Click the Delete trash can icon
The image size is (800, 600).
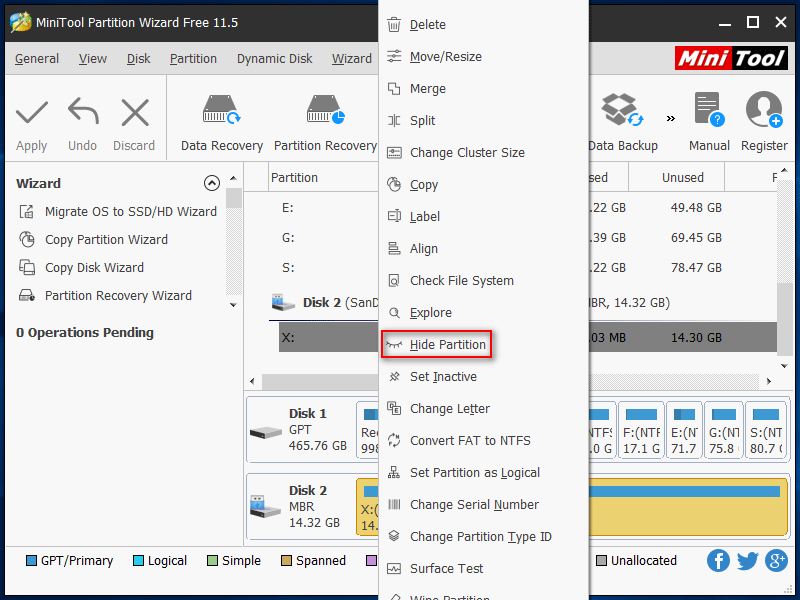394,24
